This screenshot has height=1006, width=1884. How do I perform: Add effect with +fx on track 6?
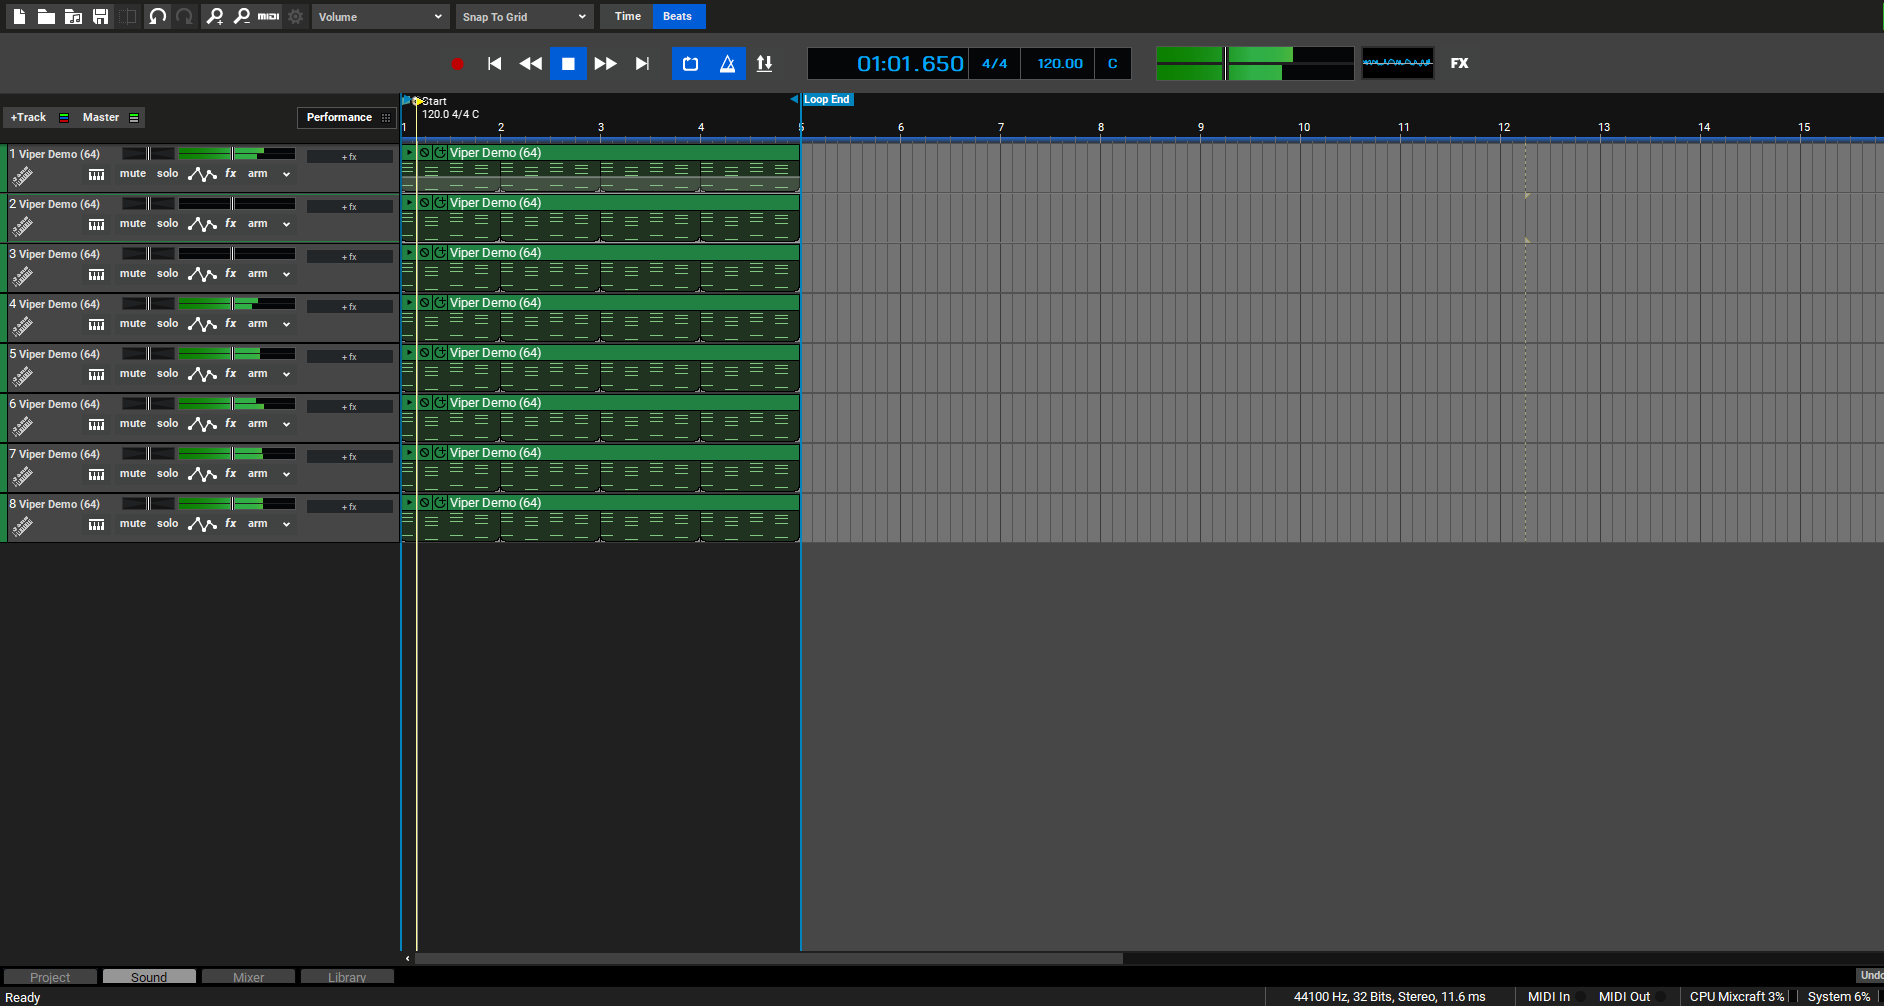[x=349, y=407]
